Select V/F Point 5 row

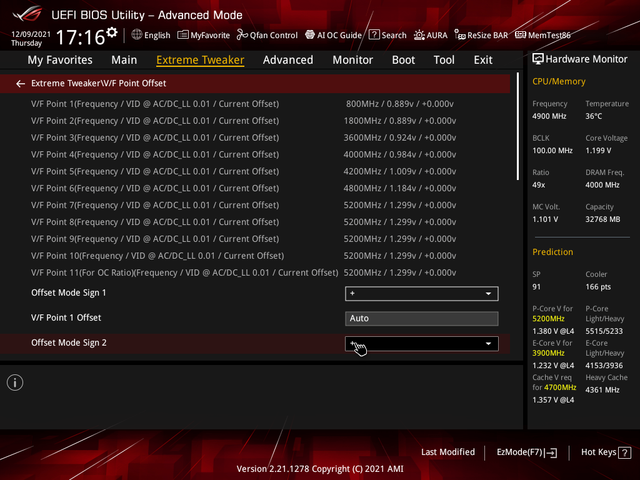point(255,171)
